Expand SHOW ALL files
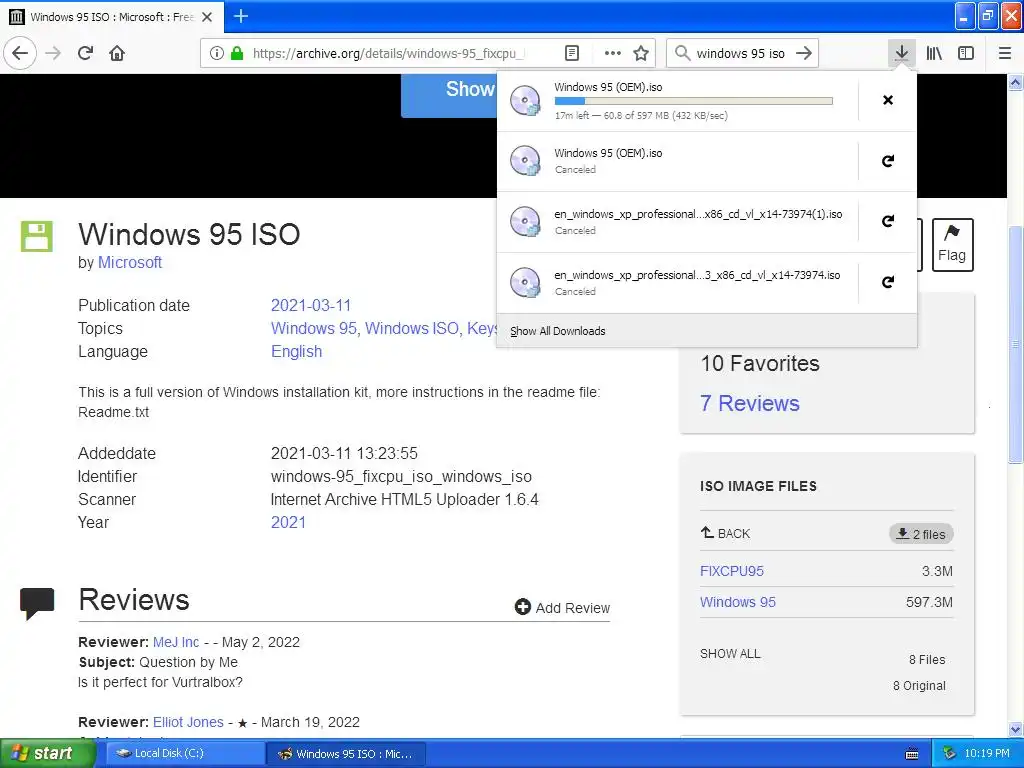This screenshot has width=1024, height=768. click(730, 654)
